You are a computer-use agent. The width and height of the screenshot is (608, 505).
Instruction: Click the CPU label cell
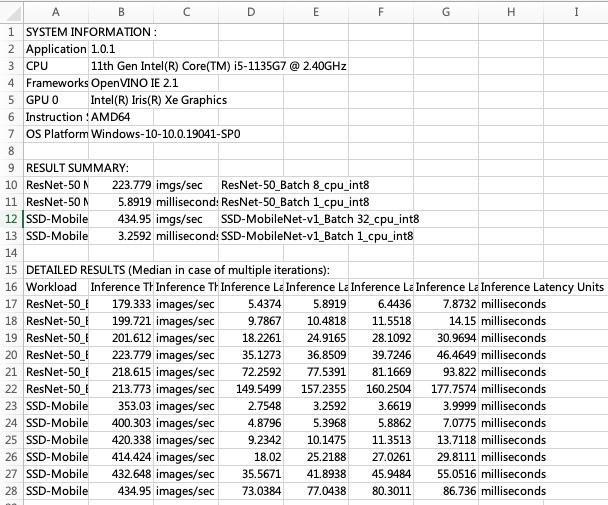coord(56,66)
